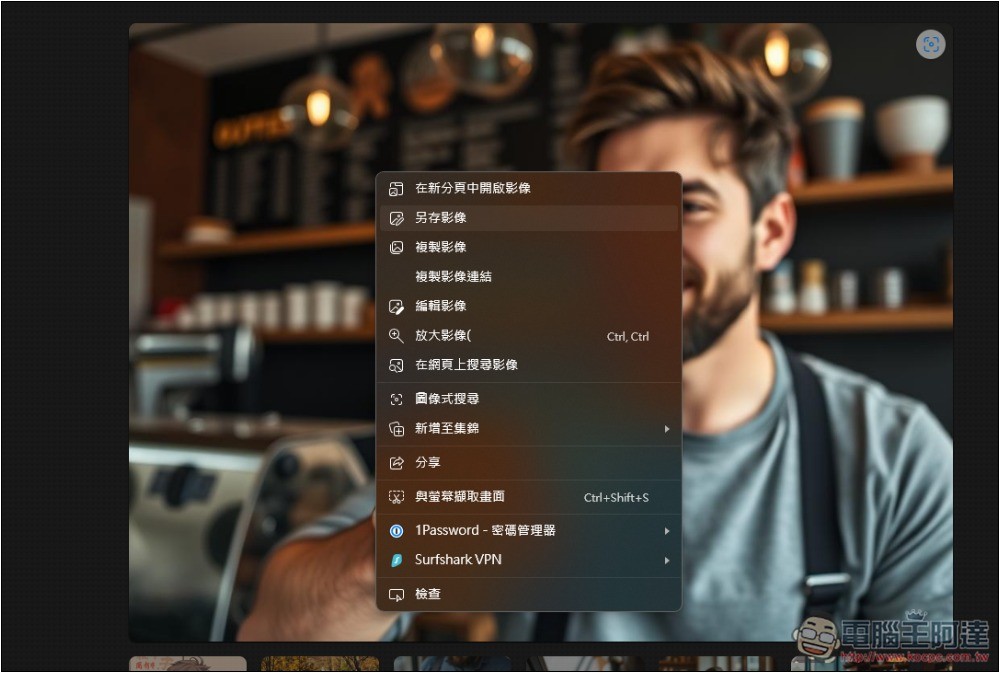Image resolution: width=1000 pixels, height=673 pixels.
Task: Click the Save image as icon
Action: [396, 218]
